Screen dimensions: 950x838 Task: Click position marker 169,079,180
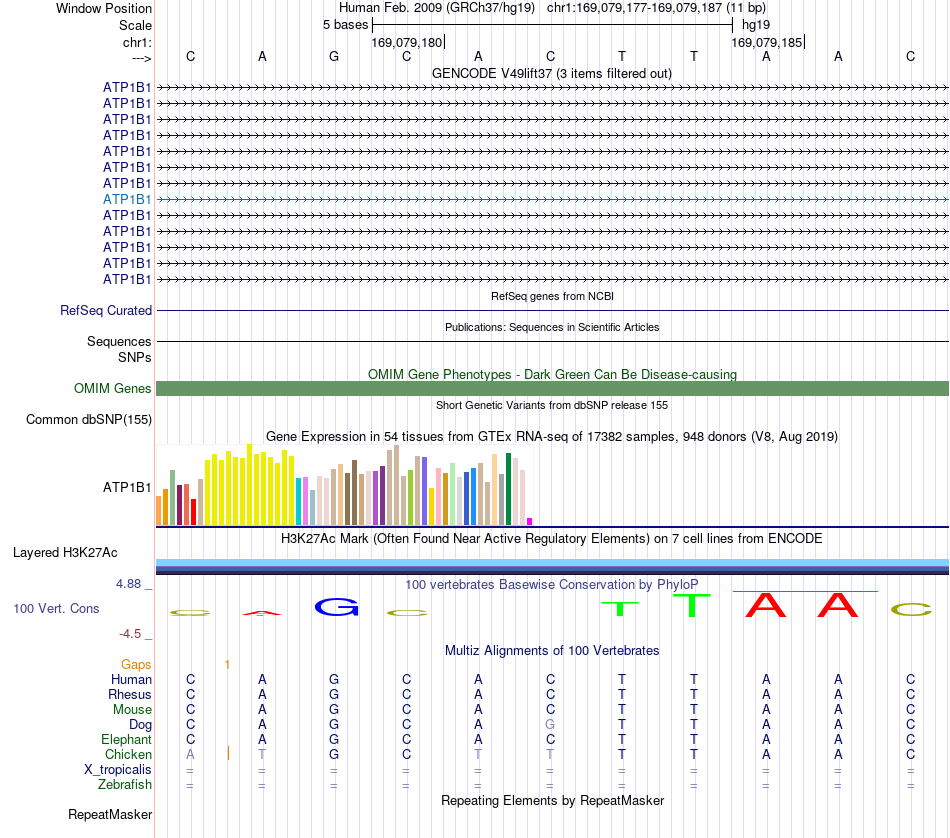click(407, 42)
